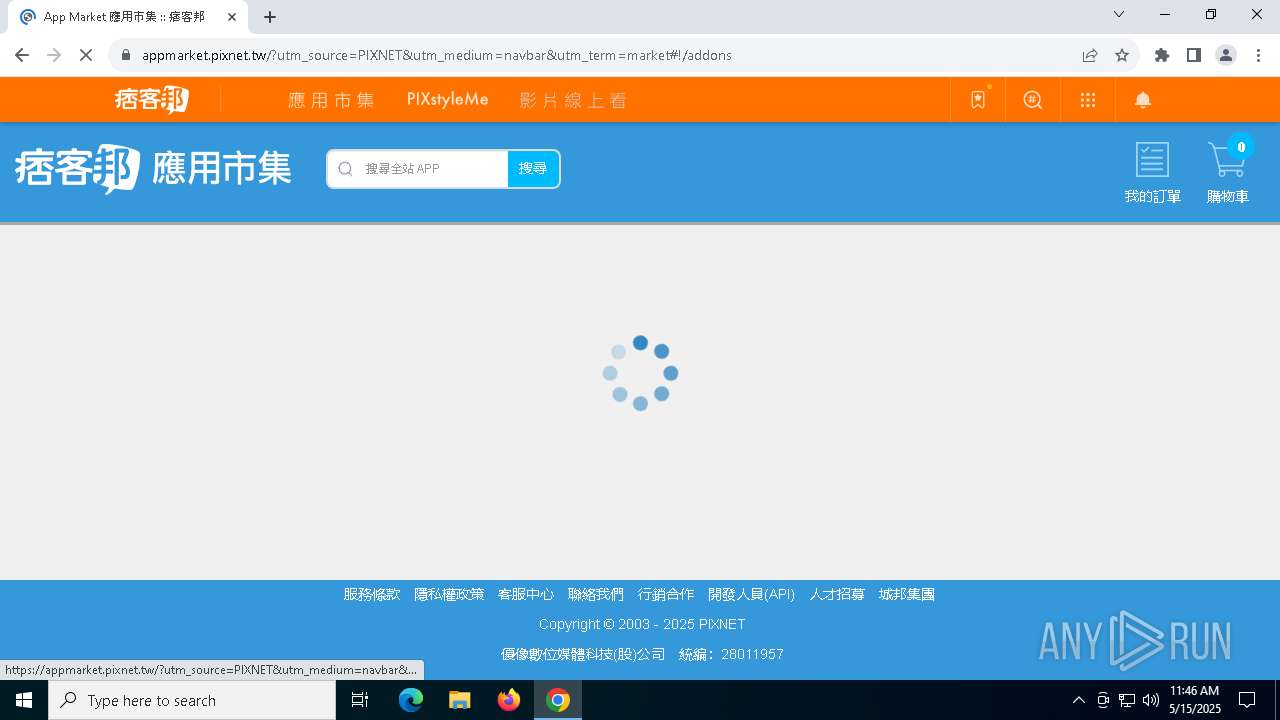
Task: Show hidden system tray icons
Action: [x=1079, y=700]
